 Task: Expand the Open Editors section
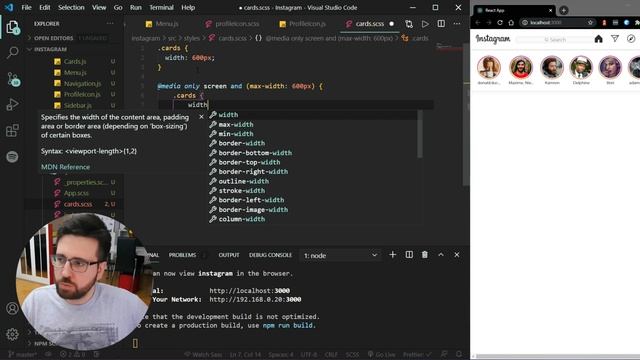click(54, 38)
